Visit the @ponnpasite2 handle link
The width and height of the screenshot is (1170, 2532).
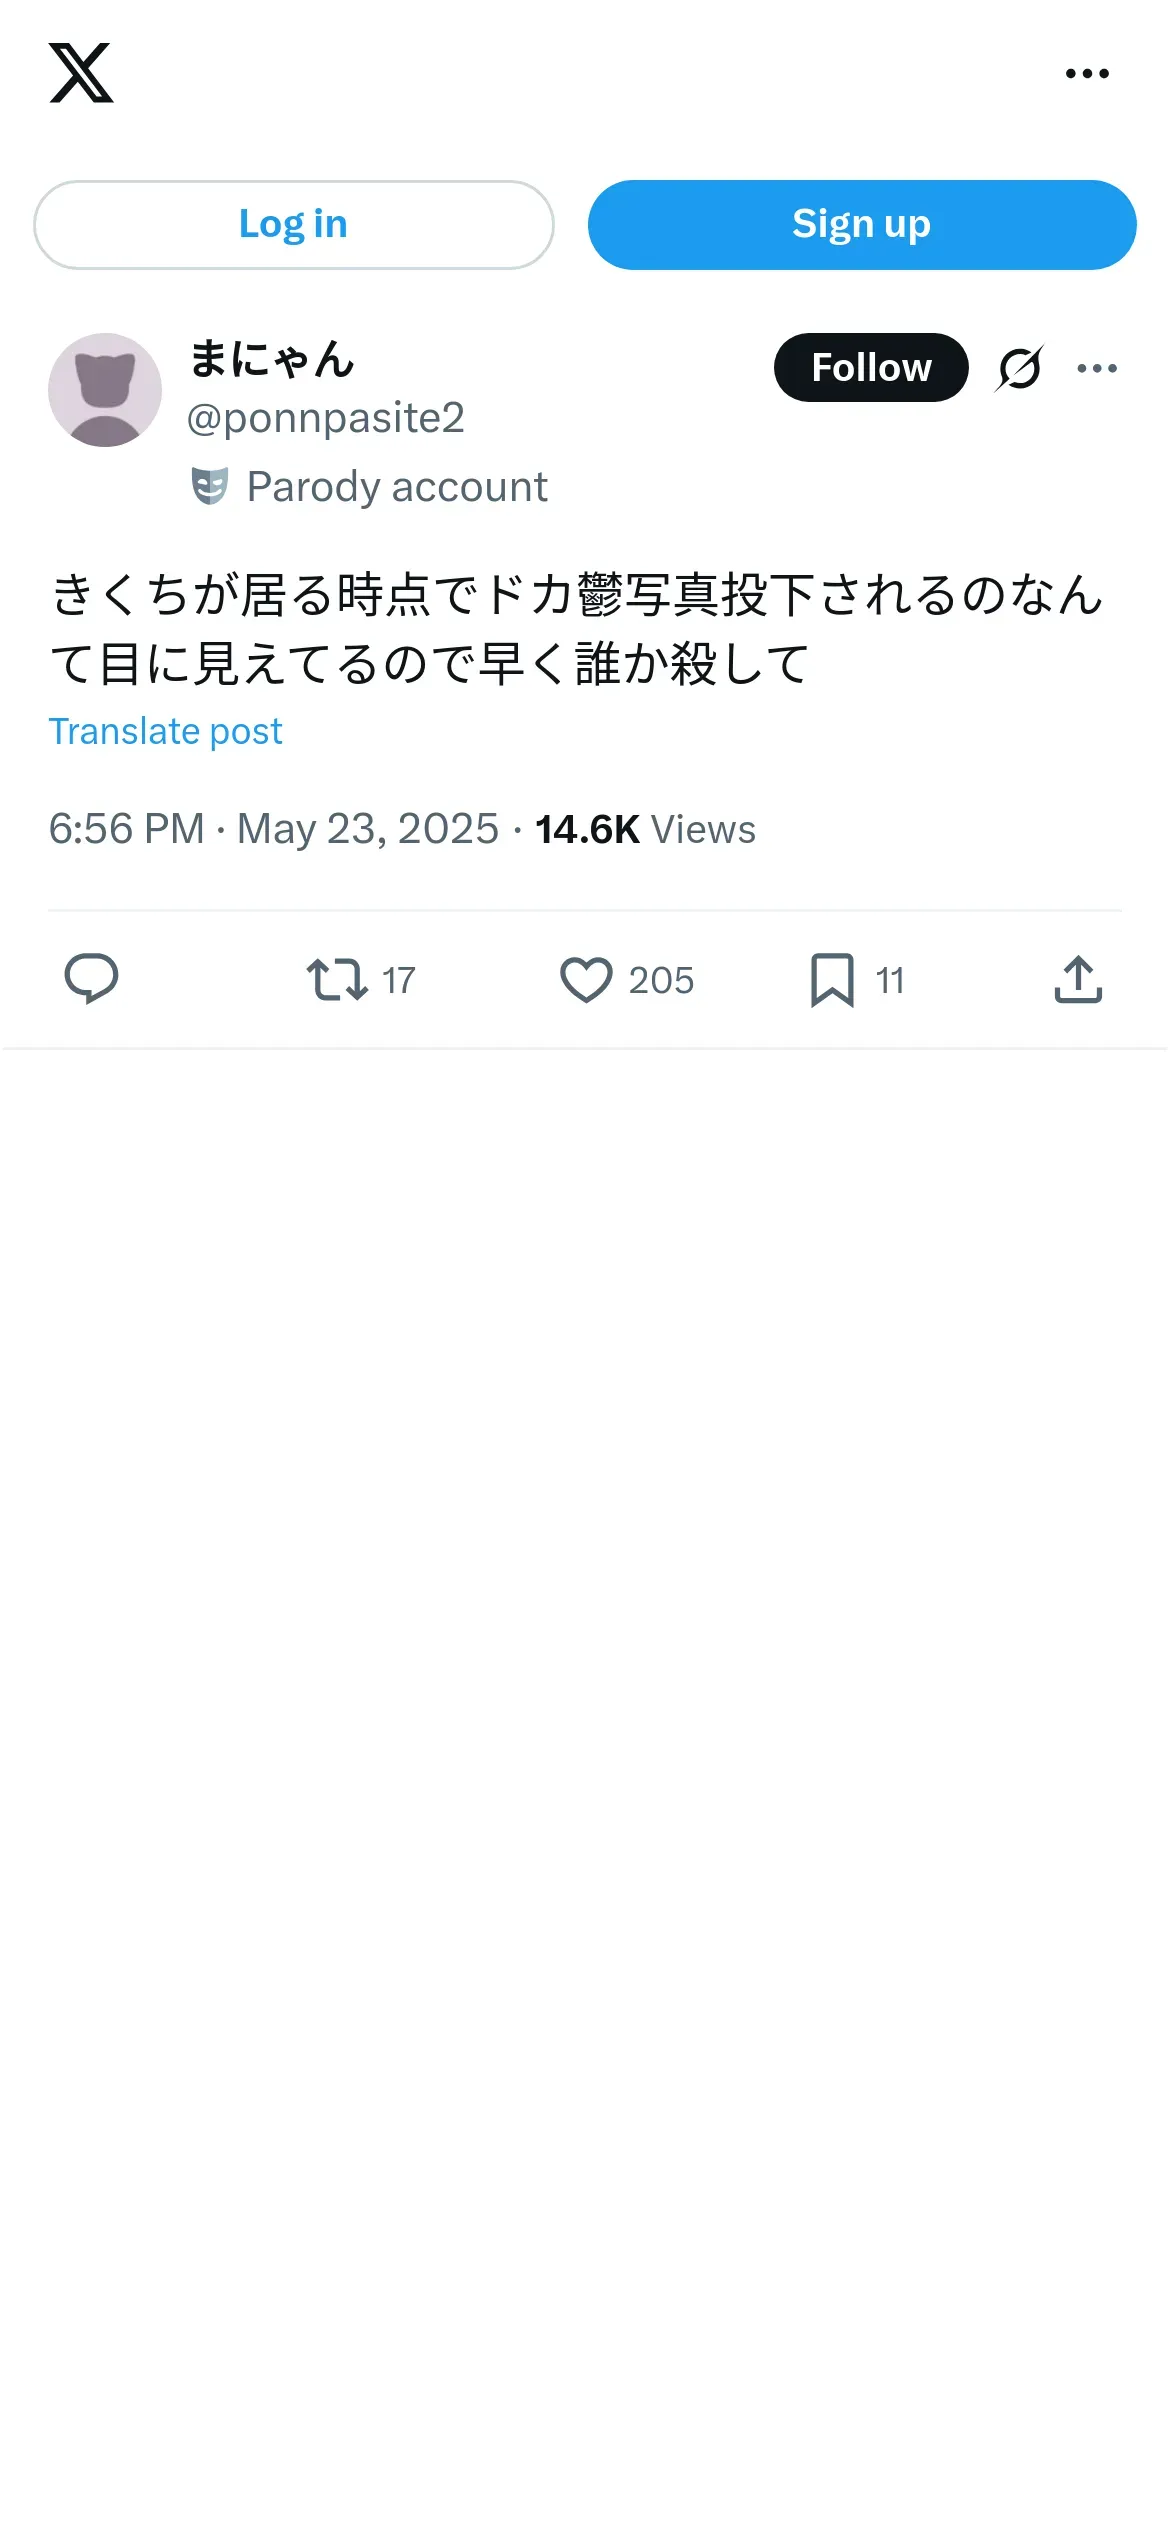[325, 418]
